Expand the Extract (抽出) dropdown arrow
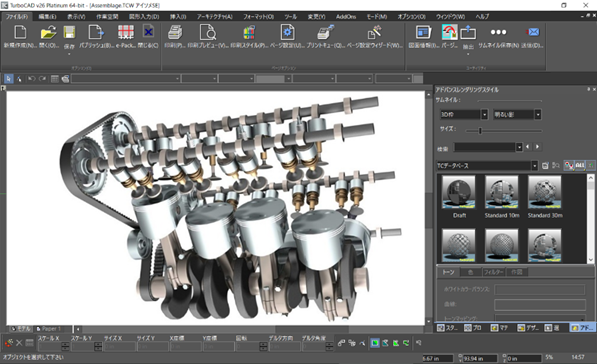 (x=468, y=54)
